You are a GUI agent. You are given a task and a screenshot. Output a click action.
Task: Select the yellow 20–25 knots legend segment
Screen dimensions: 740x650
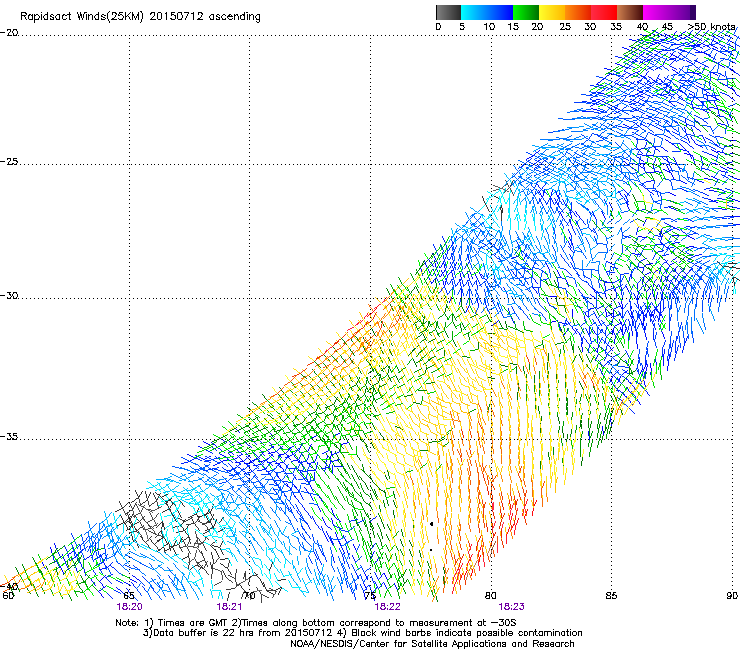click(x=552, y=12)
